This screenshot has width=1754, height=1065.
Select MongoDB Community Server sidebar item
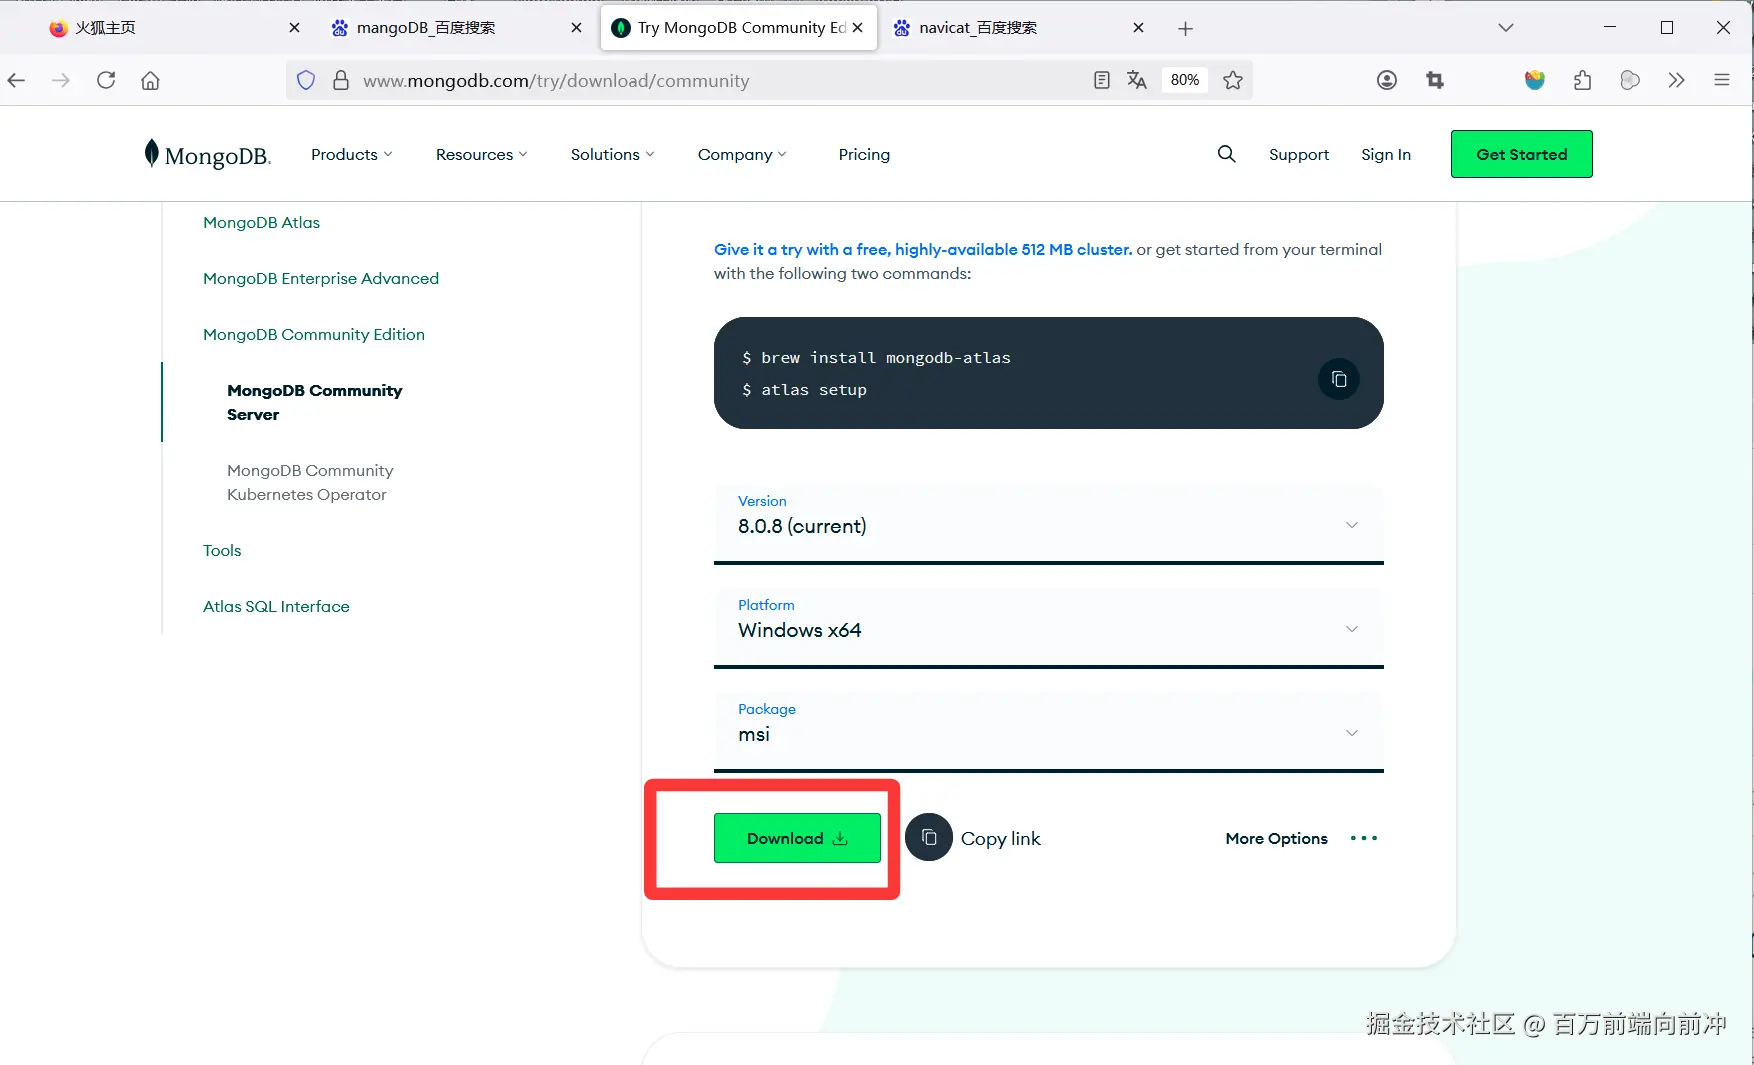tap(314, 402)
